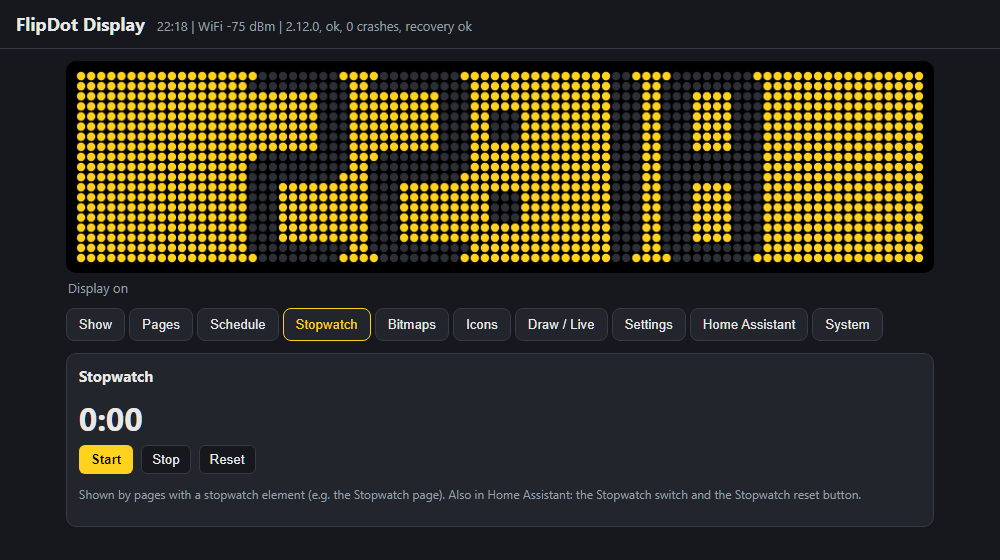Image resolution: width=1000 pixels, height=560 pixels.
Task: Open the Home Assistant tab
Action: (749, 324)
